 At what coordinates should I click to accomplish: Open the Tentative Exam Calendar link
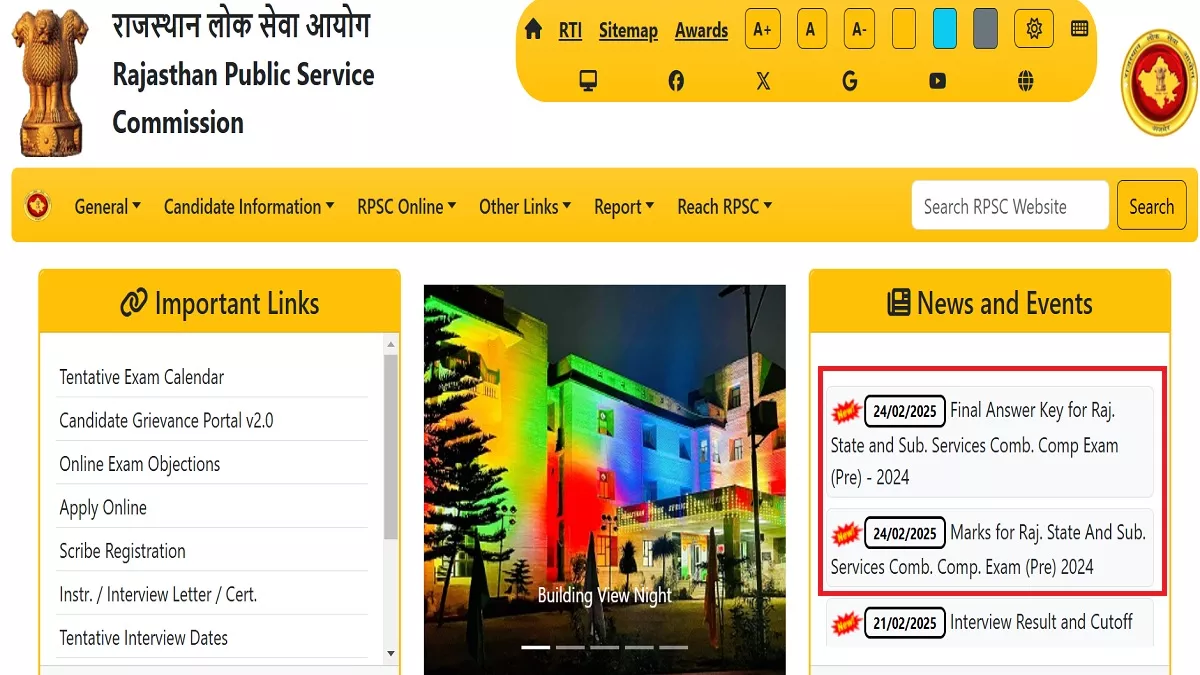(141, 377)
